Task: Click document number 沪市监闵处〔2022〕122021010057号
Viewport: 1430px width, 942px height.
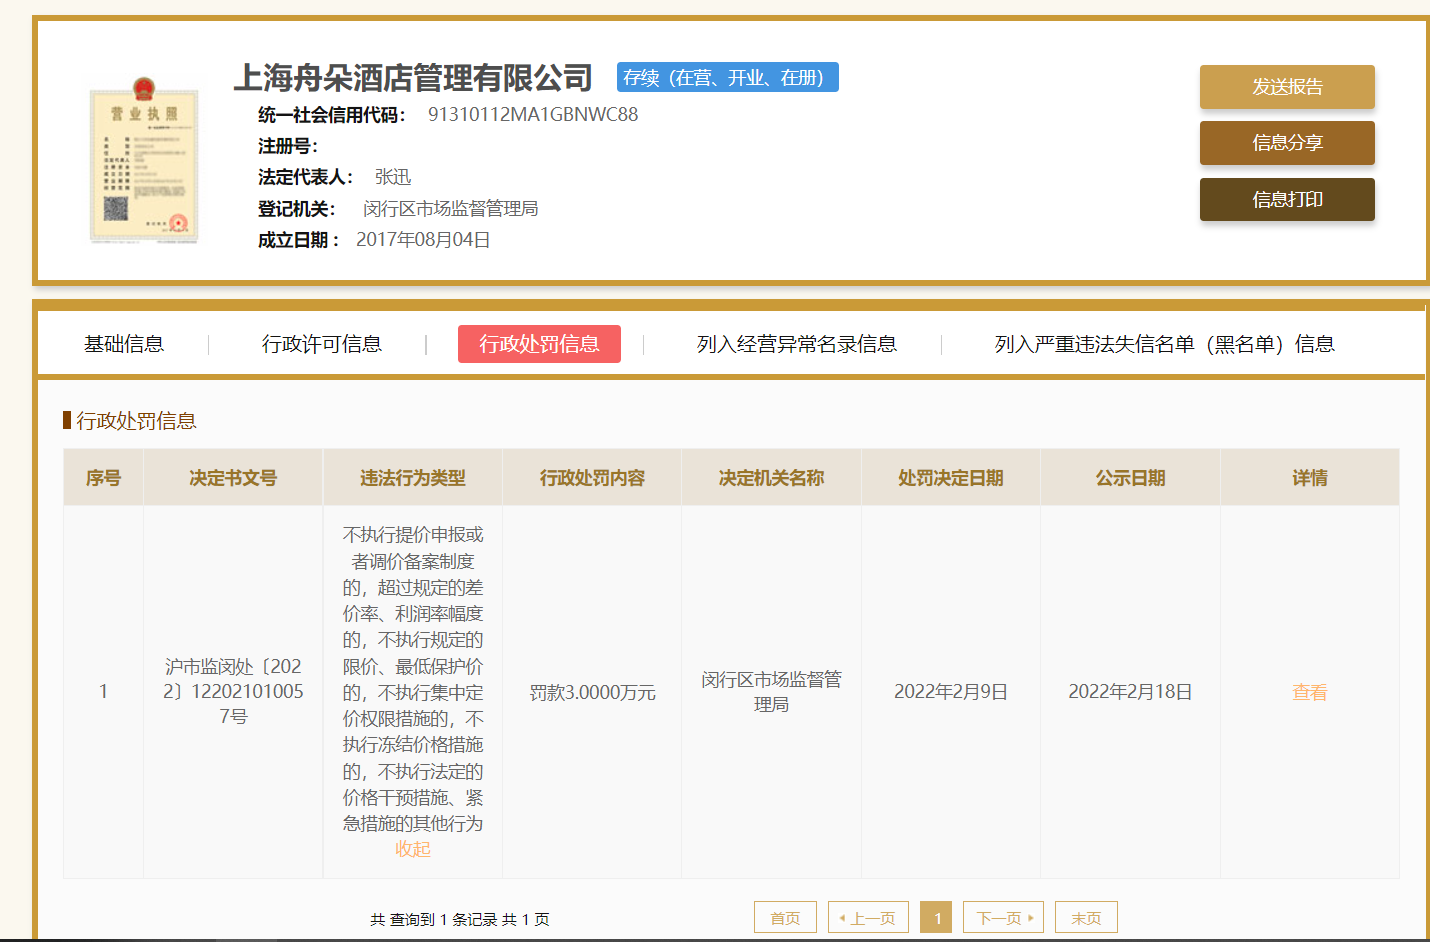Action: pyautogui.click(x=233, y=691)
